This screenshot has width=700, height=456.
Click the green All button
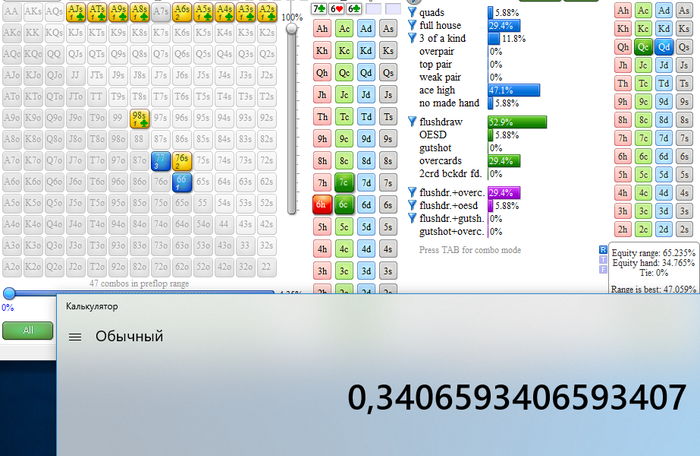pos(28,330)
